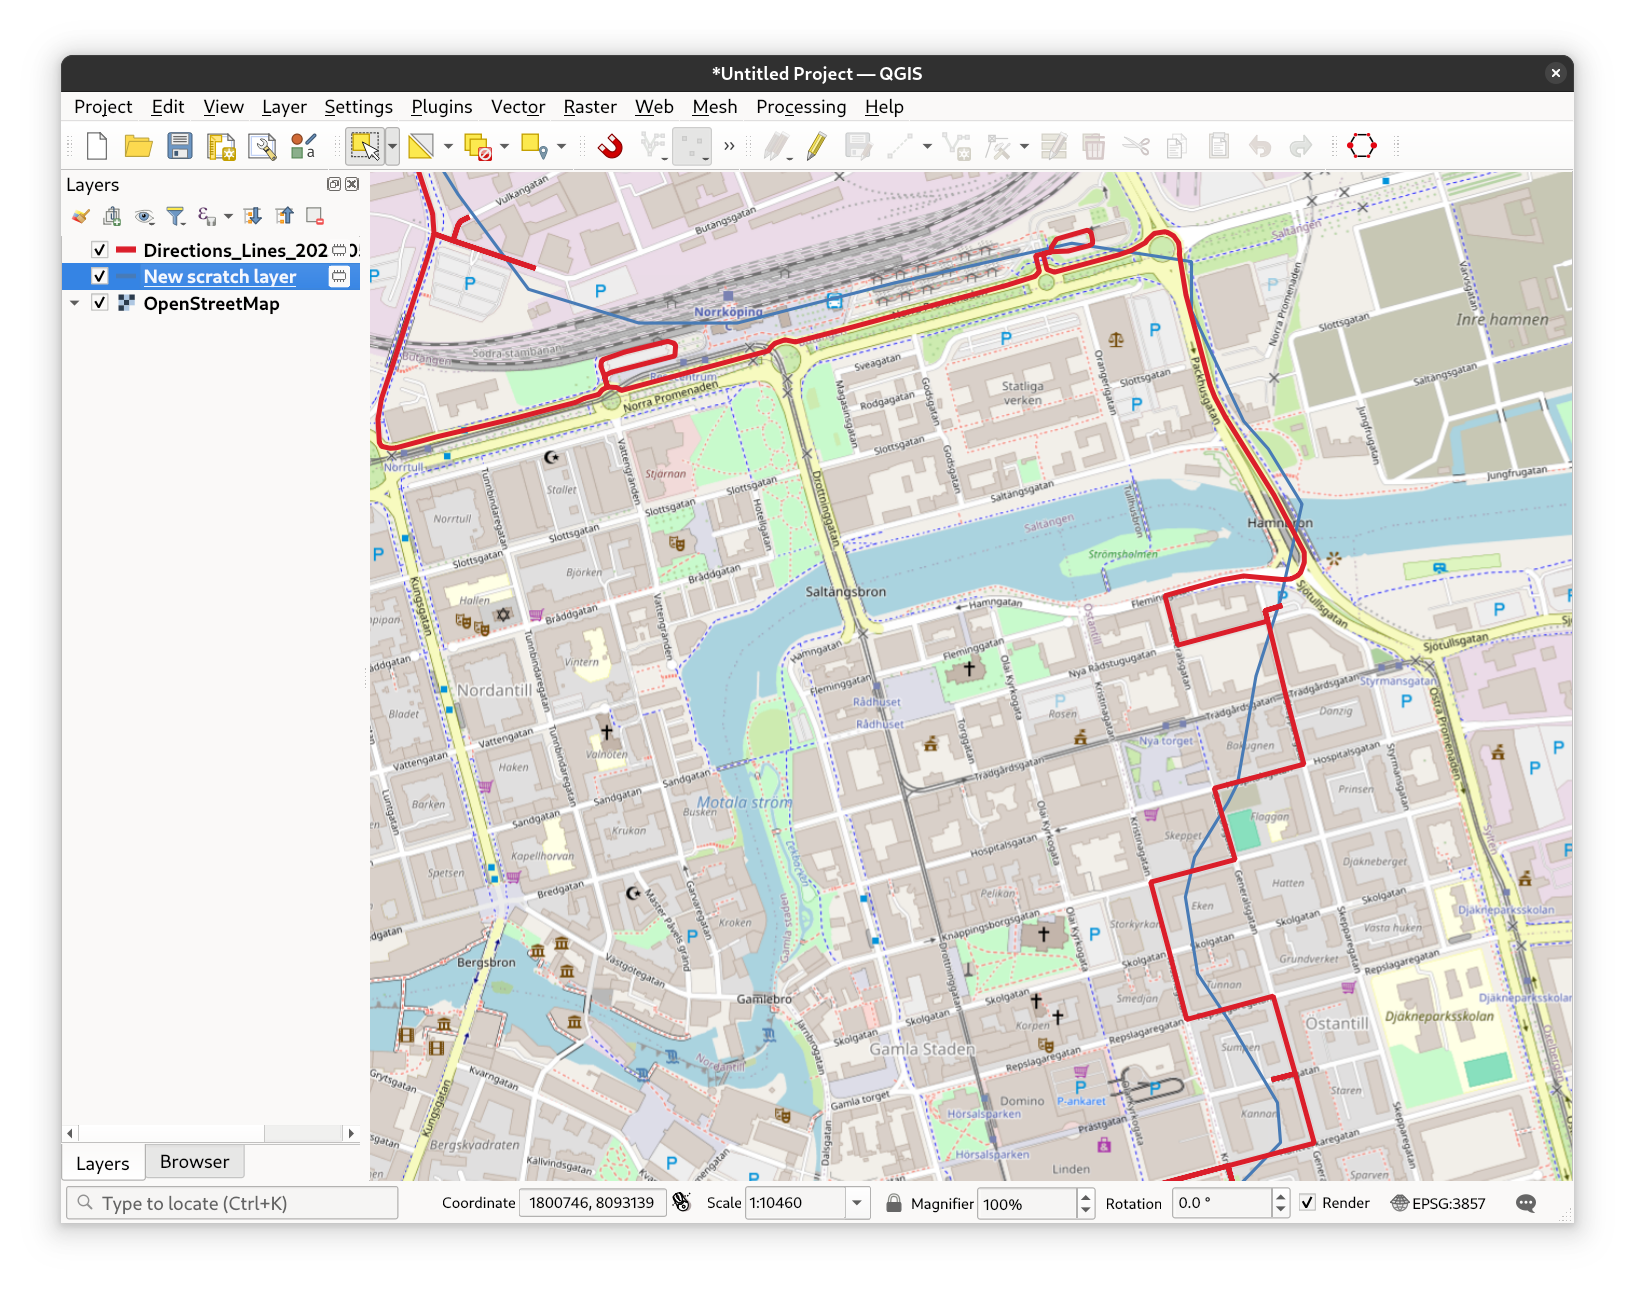Save the project using the floppy disk icon
The image size is (1635, 1290).
[x=179, y=147]
